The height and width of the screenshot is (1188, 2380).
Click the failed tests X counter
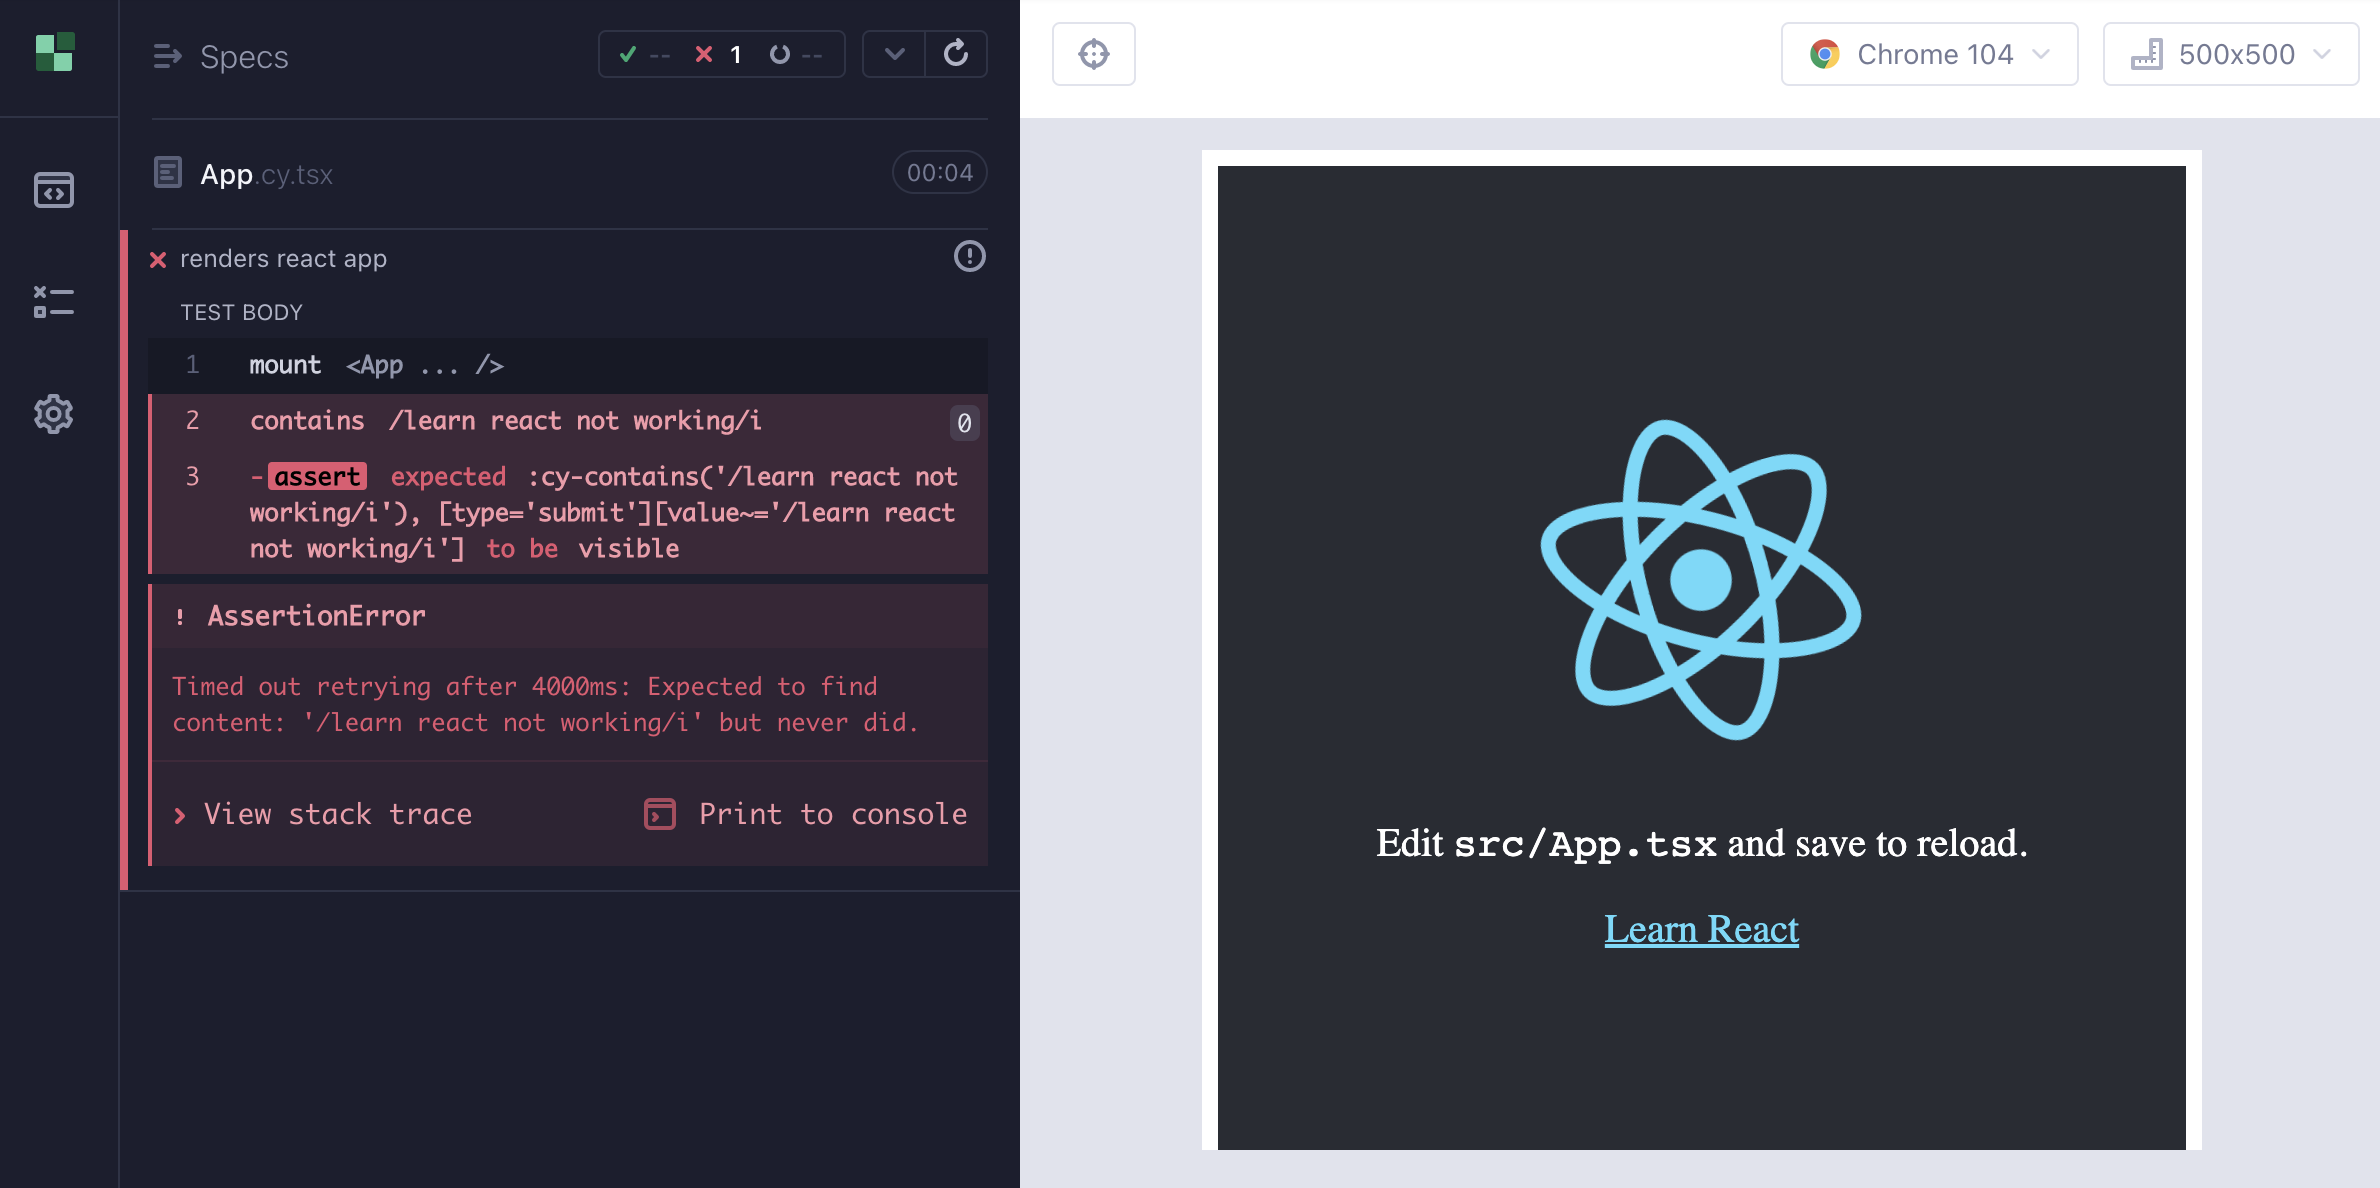tap(718, 54)
